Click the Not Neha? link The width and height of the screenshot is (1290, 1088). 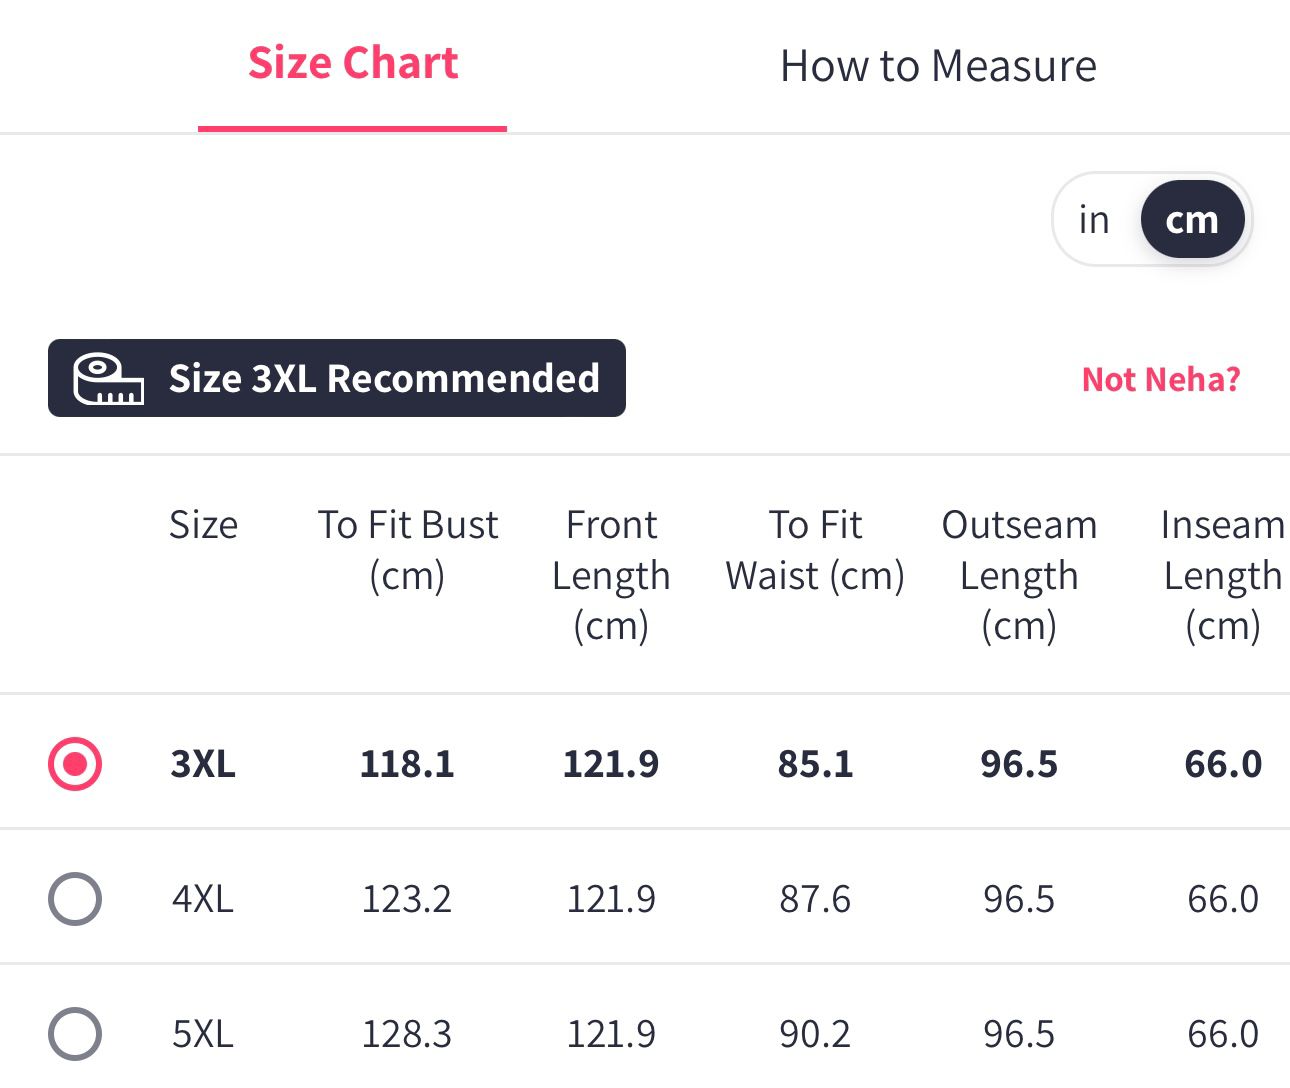(x=1161, y=380)
